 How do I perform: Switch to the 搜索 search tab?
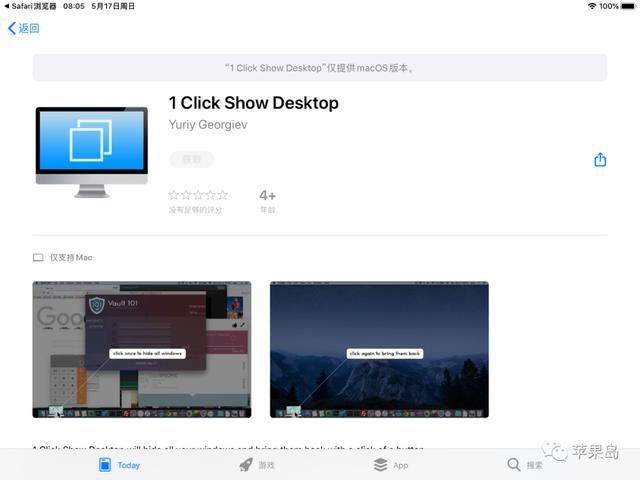[525, 465]
